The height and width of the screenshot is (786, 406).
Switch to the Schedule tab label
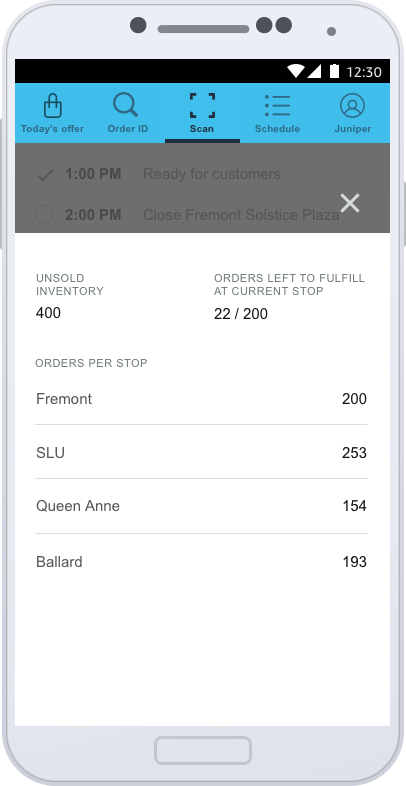pyautogui.click(x=277, y=129)
